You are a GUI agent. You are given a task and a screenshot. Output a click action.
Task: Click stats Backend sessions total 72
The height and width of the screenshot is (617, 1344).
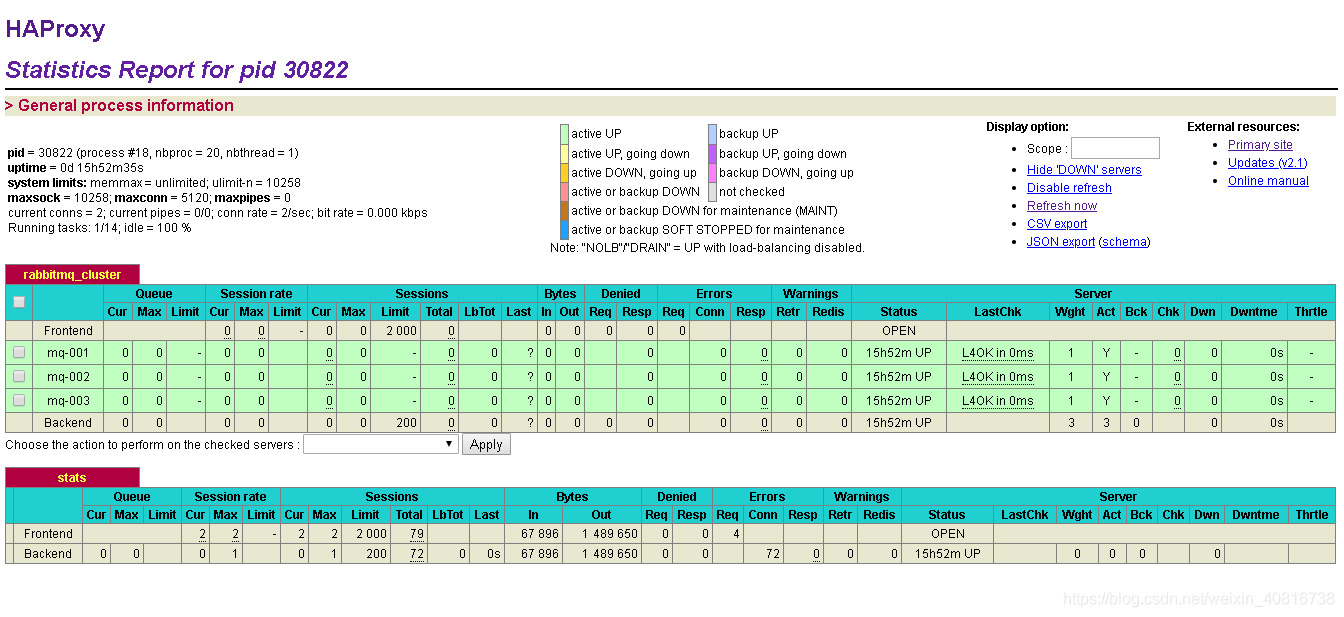click(417, 553)
